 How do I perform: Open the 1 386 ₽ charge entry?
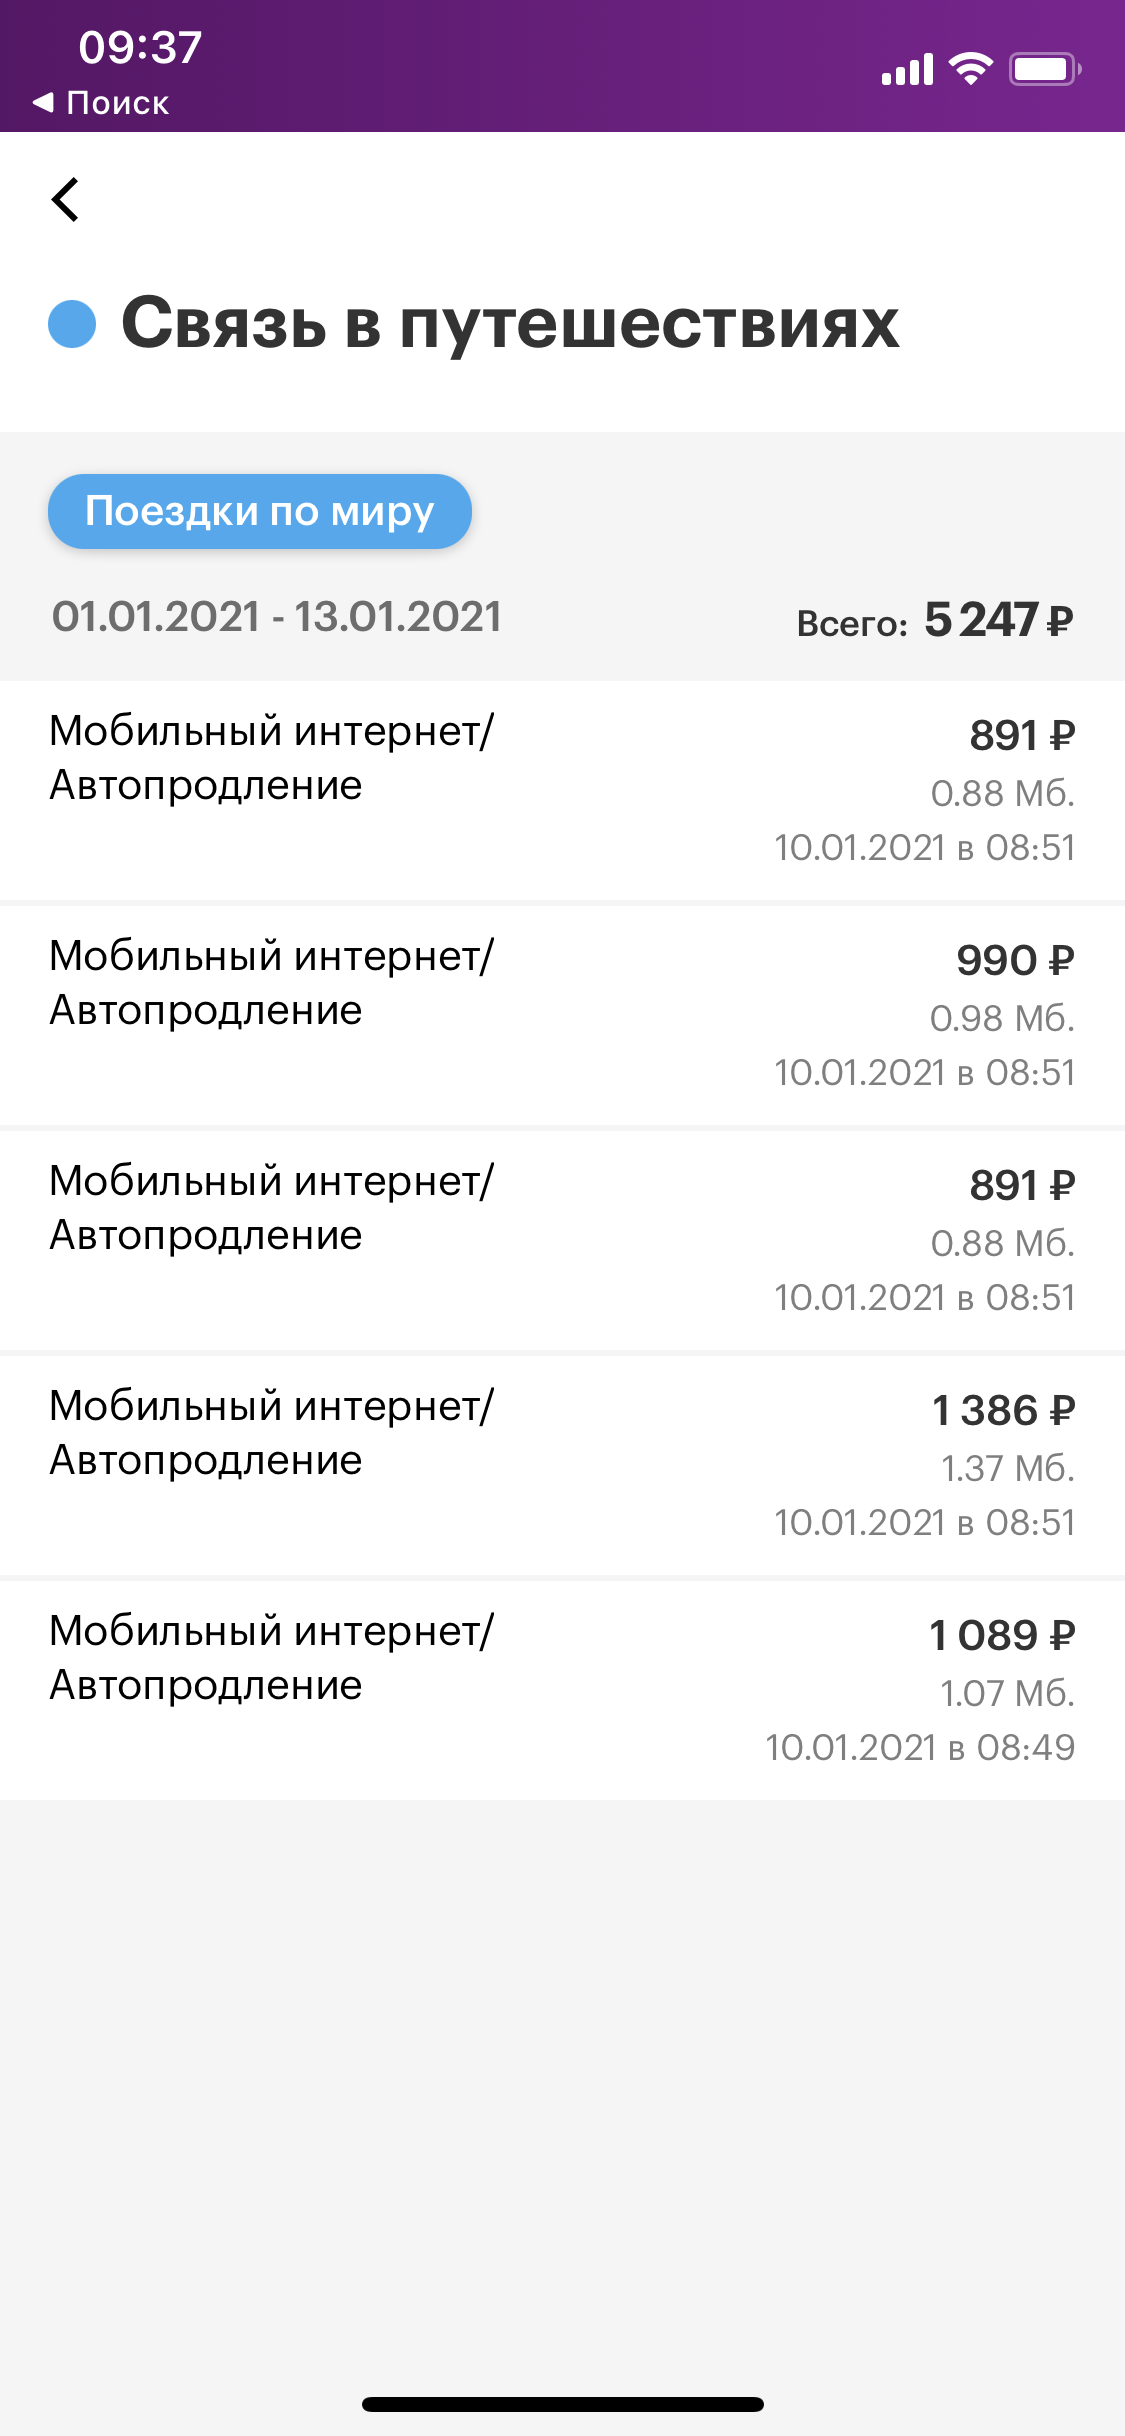(x=562, y=1465)
